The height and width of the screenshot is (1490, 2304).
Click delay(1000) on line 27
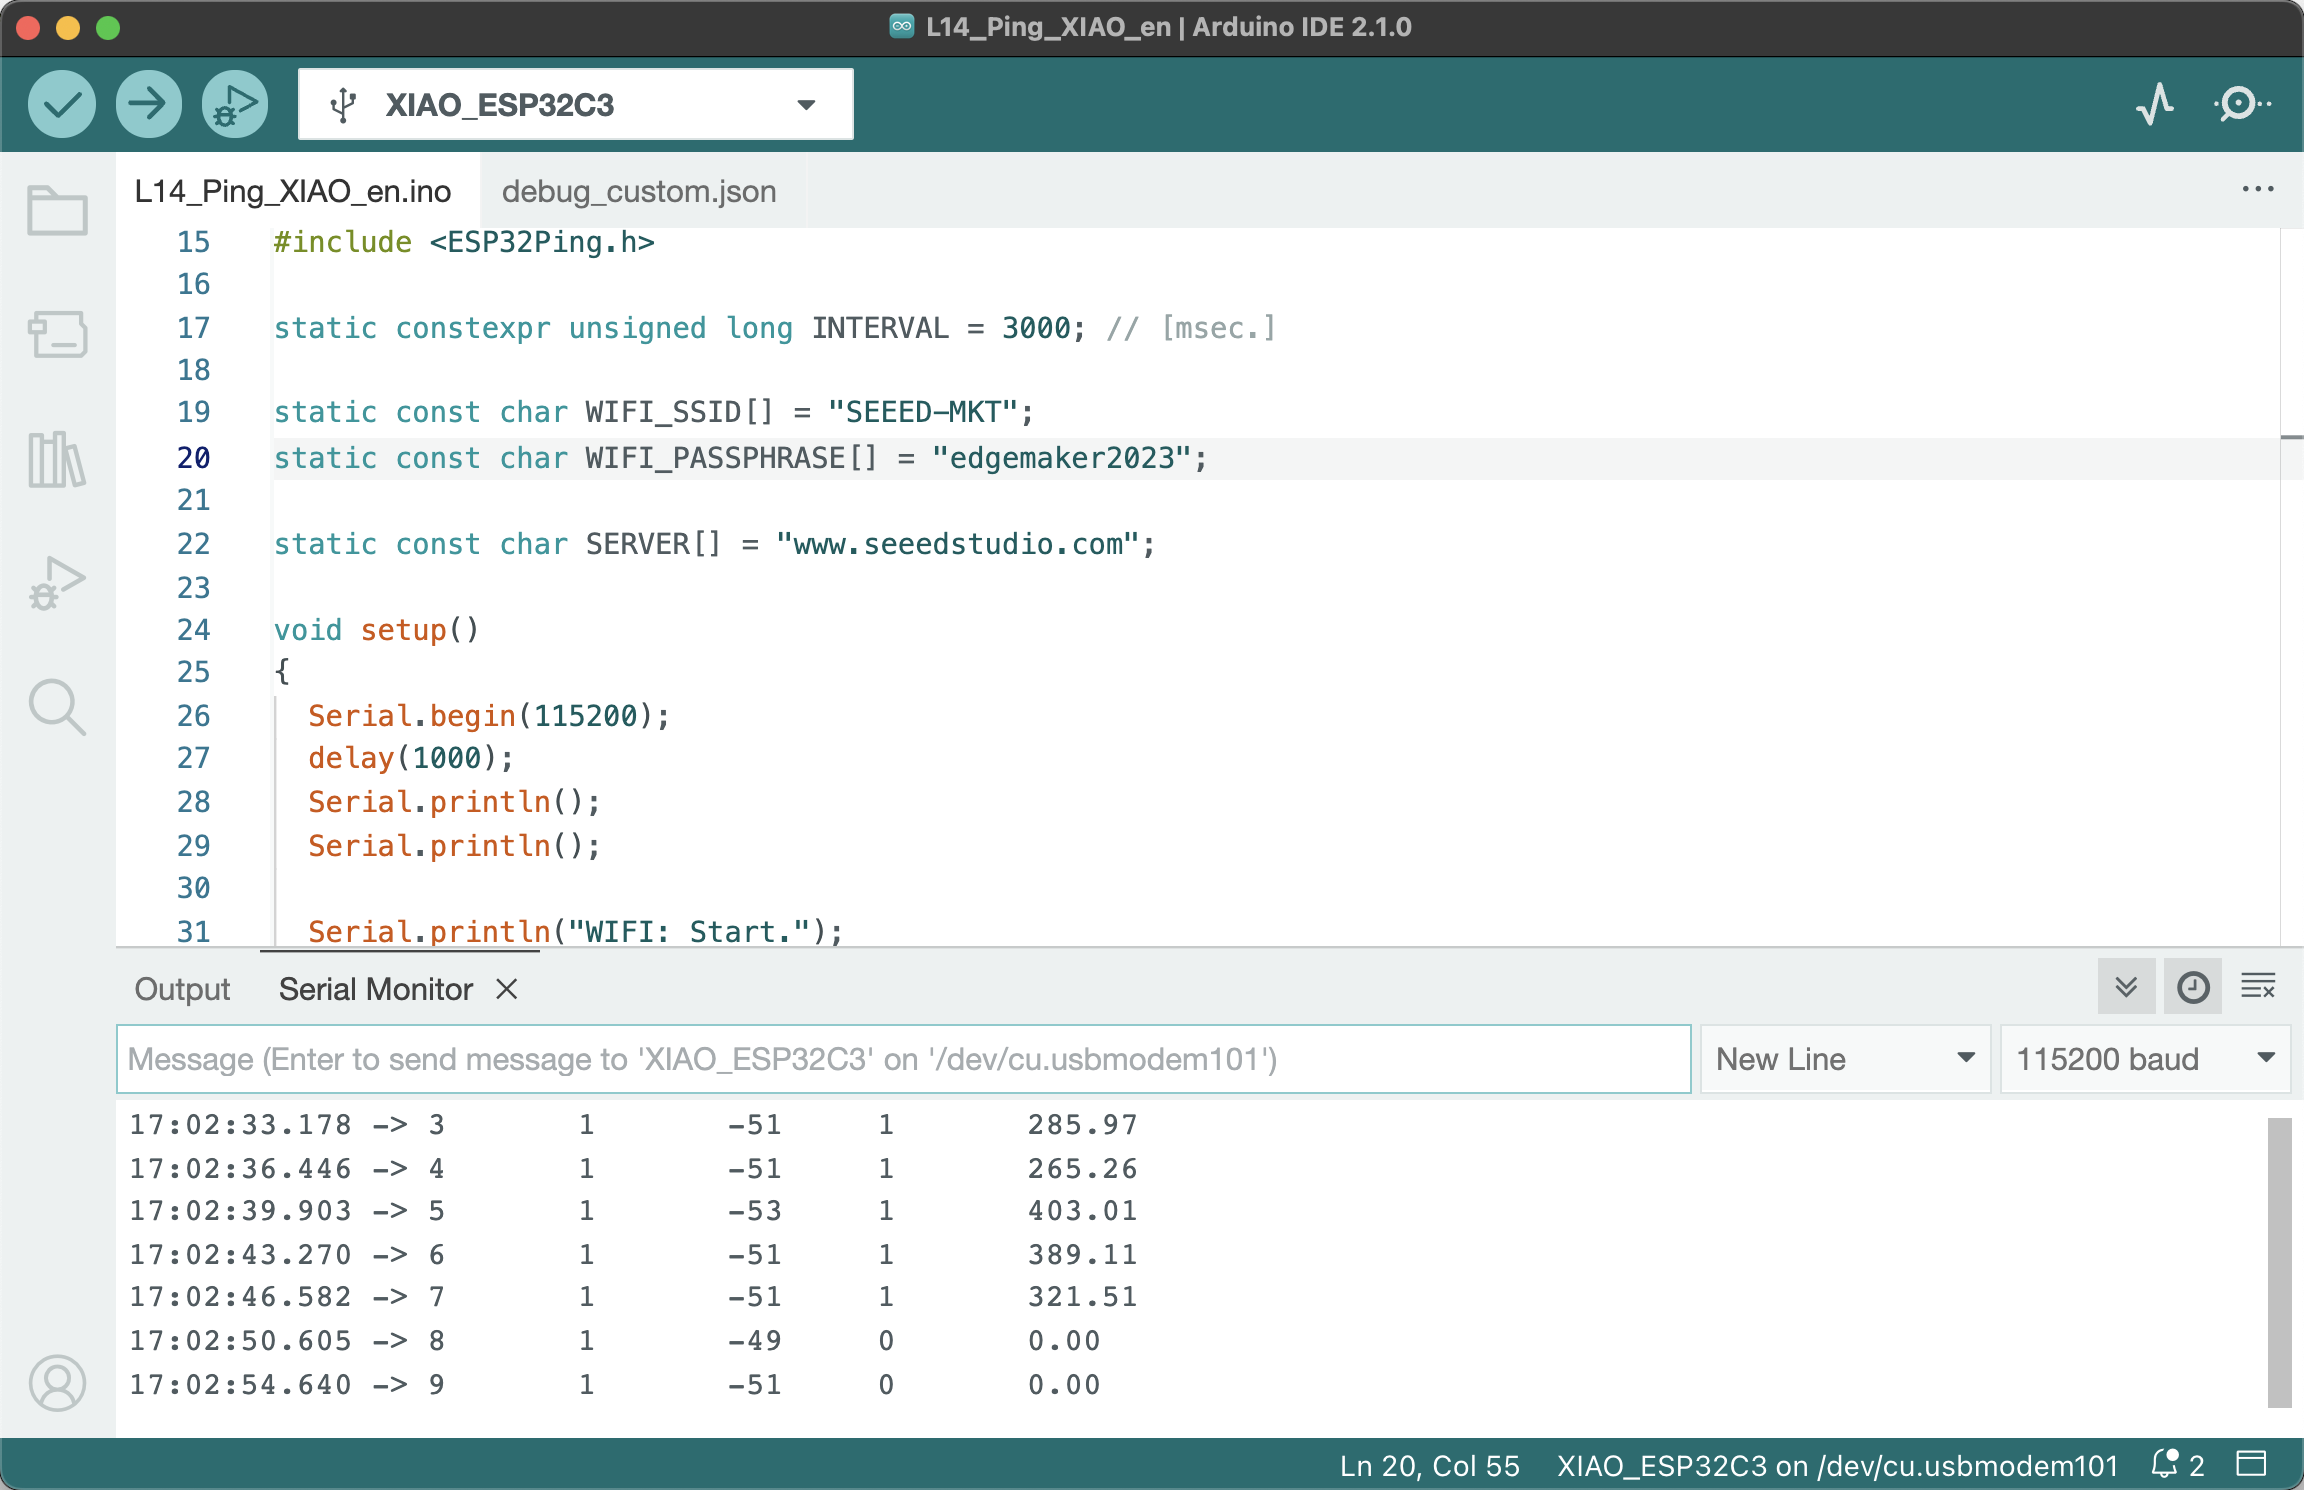coord(411,758)
